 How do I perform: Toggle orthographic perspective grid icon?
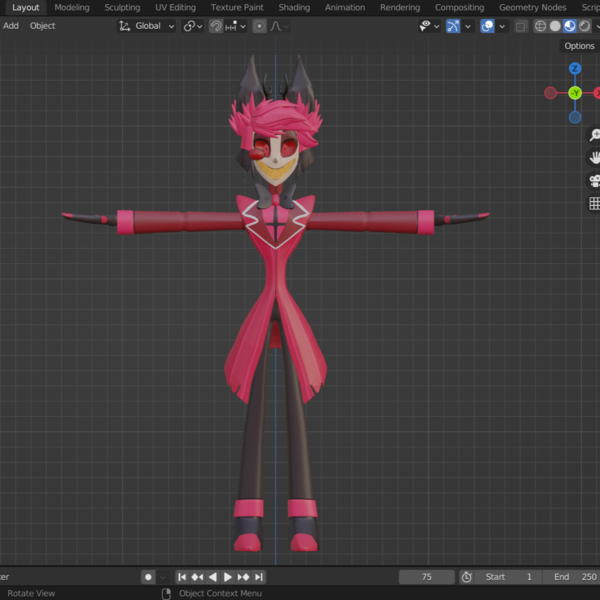(x=594, y=204)
